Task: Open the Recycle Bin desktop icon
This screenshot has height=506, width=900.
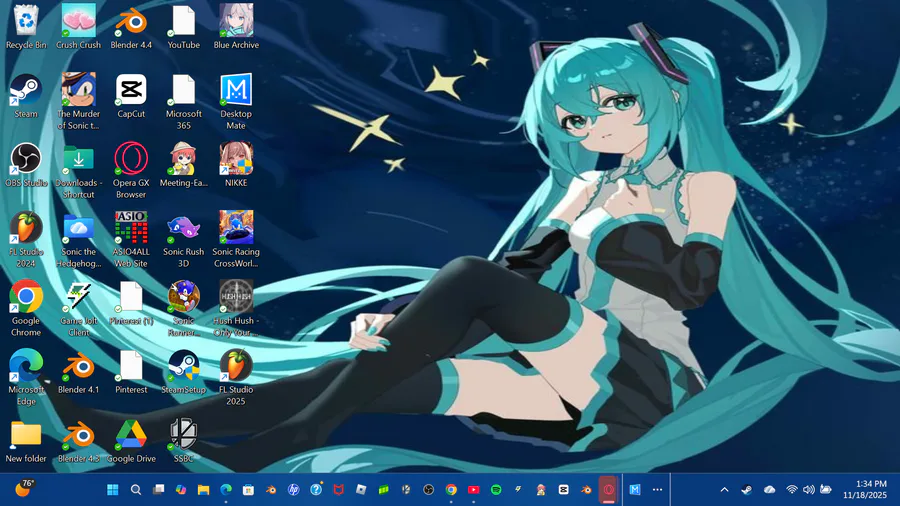Action: point(26,27)
